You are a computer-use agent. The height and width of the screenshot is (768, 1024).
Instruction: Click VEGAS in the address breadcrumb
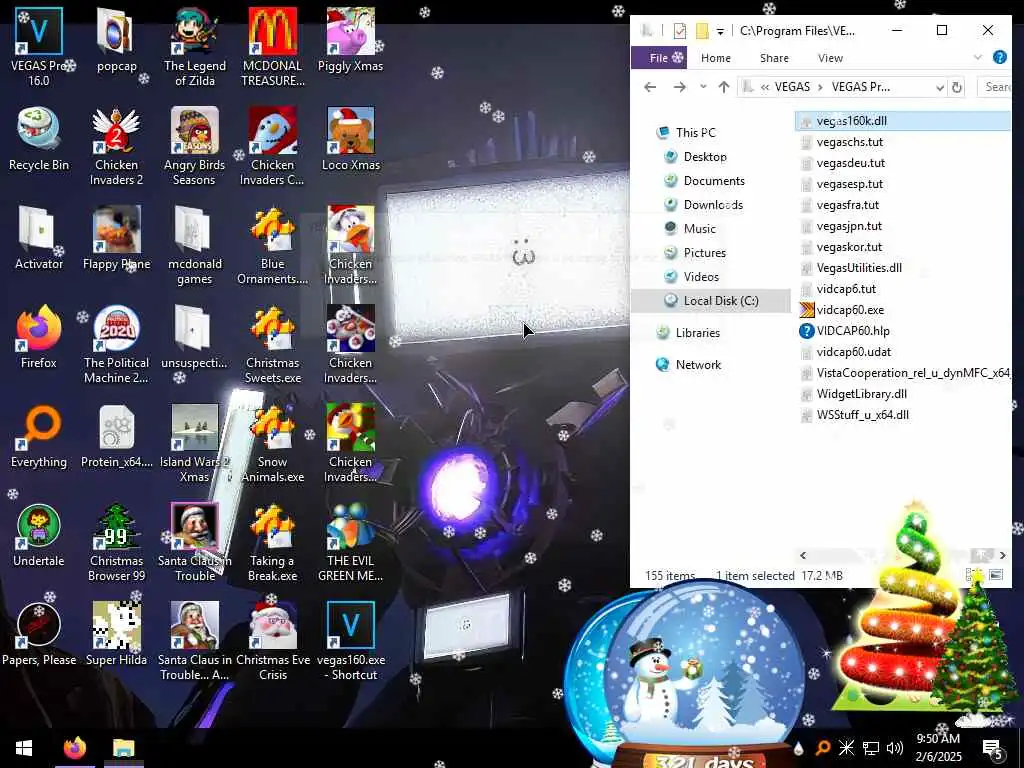[792, 87]
